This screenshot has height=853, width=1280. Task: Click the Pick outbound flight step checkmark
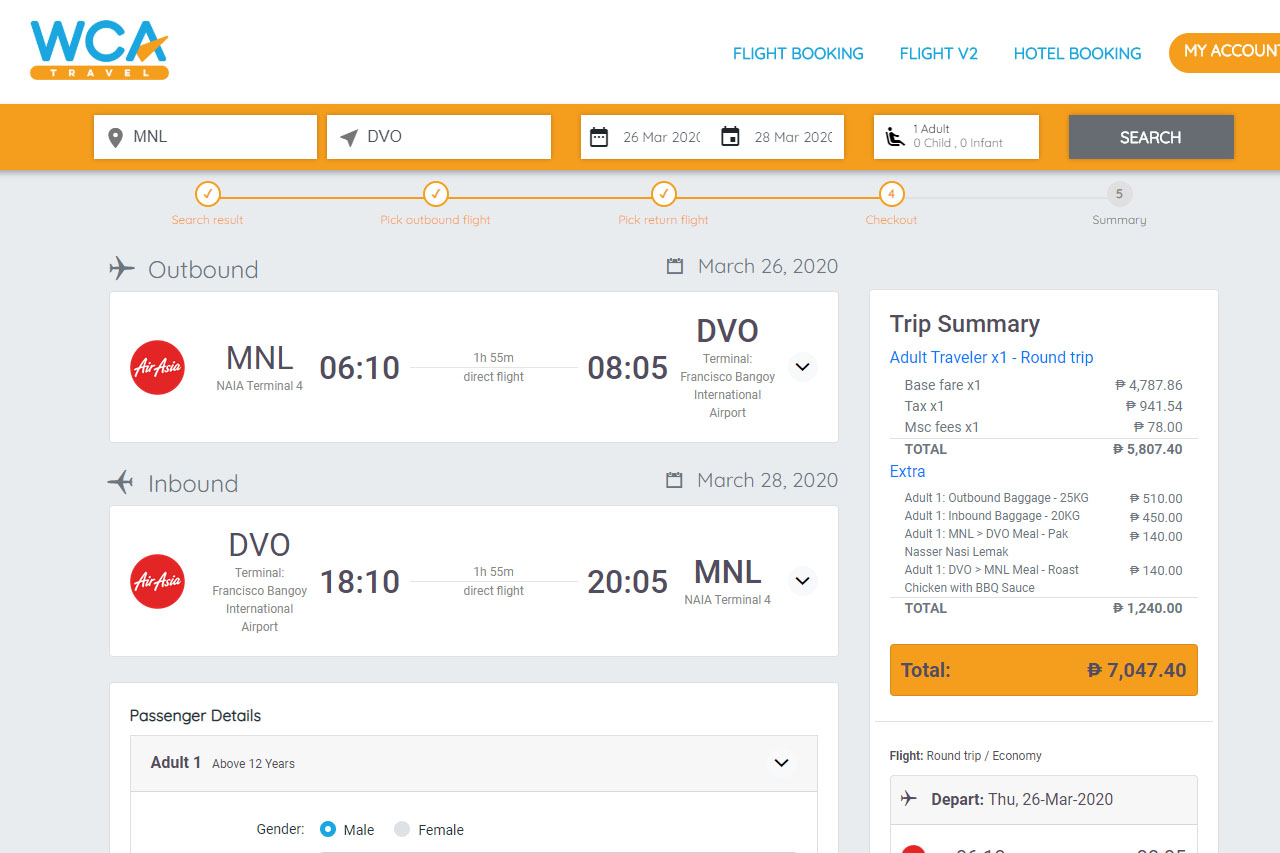click(x=435, y=193)
